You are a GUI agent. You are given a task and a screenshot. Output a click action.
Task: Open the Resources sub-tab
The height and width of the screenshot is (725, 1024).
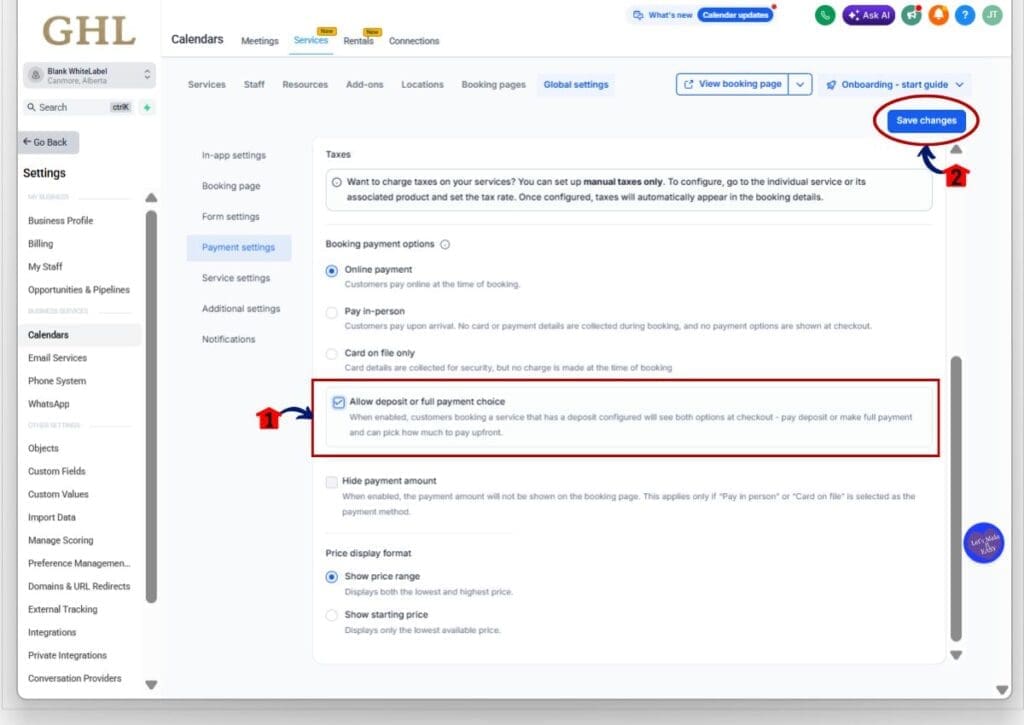pos(305,85)
